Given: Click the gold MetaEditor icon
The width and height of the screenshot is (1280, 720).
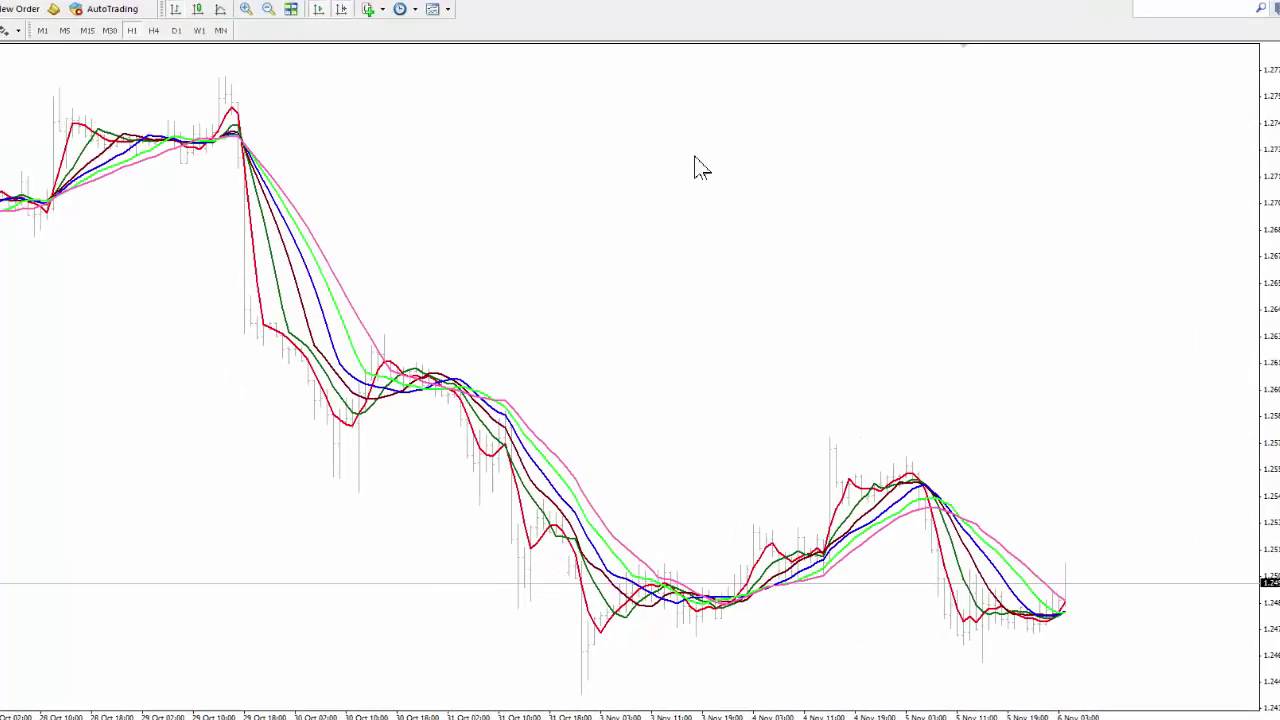Looking at the screenshot, I should coord(54,9).
